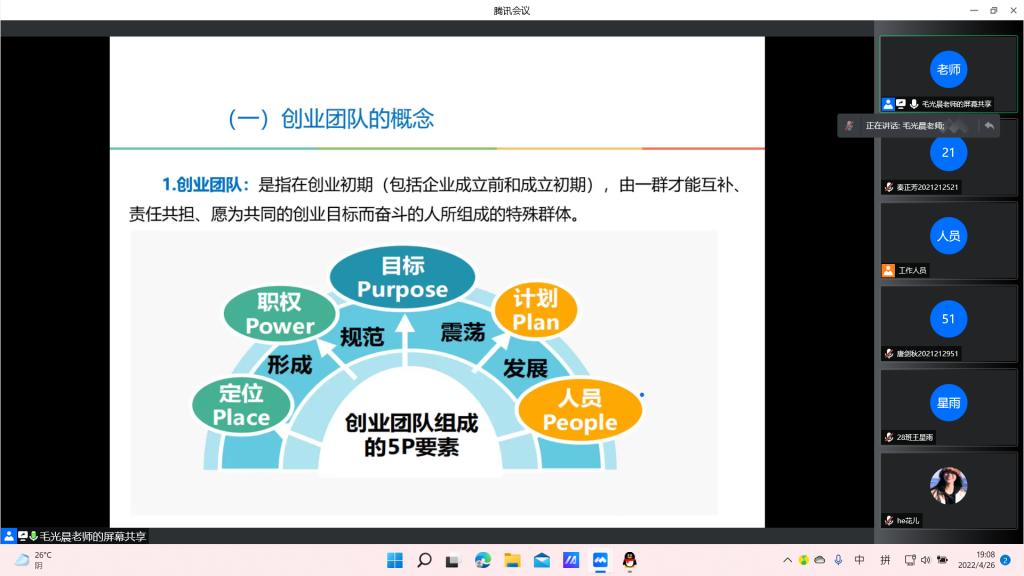
Task: Click the muted mic icon beside 秦正芳2021212521
Action: point(888,187)
